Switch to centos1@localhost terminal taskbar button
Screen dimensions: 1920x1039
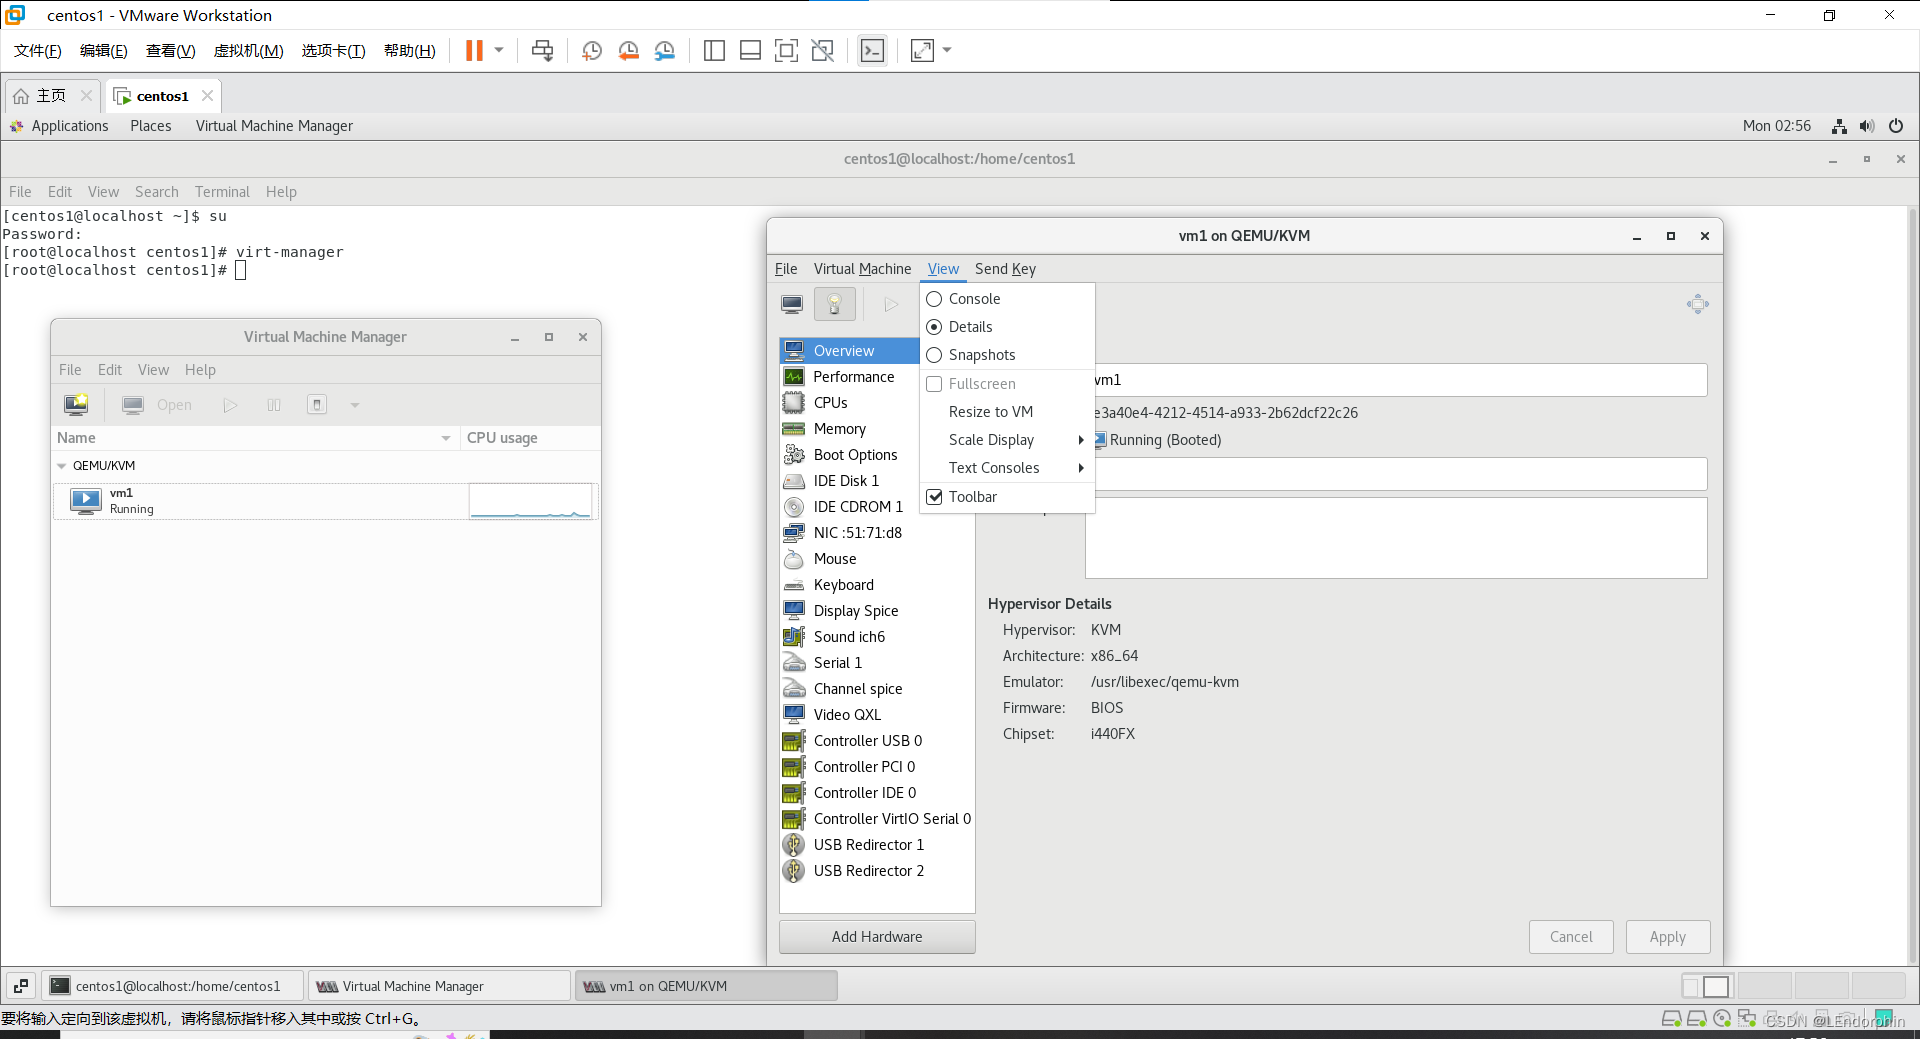coord(172,986)
